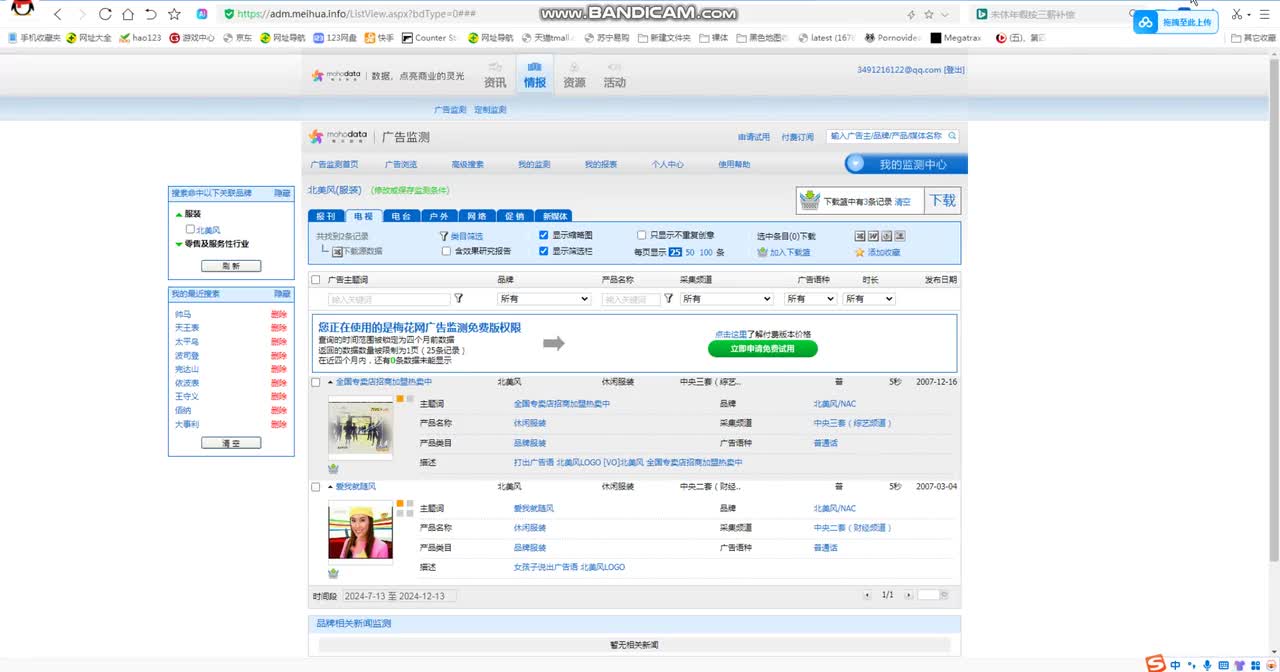Check 含效果研究报告 checkbox

446,252
